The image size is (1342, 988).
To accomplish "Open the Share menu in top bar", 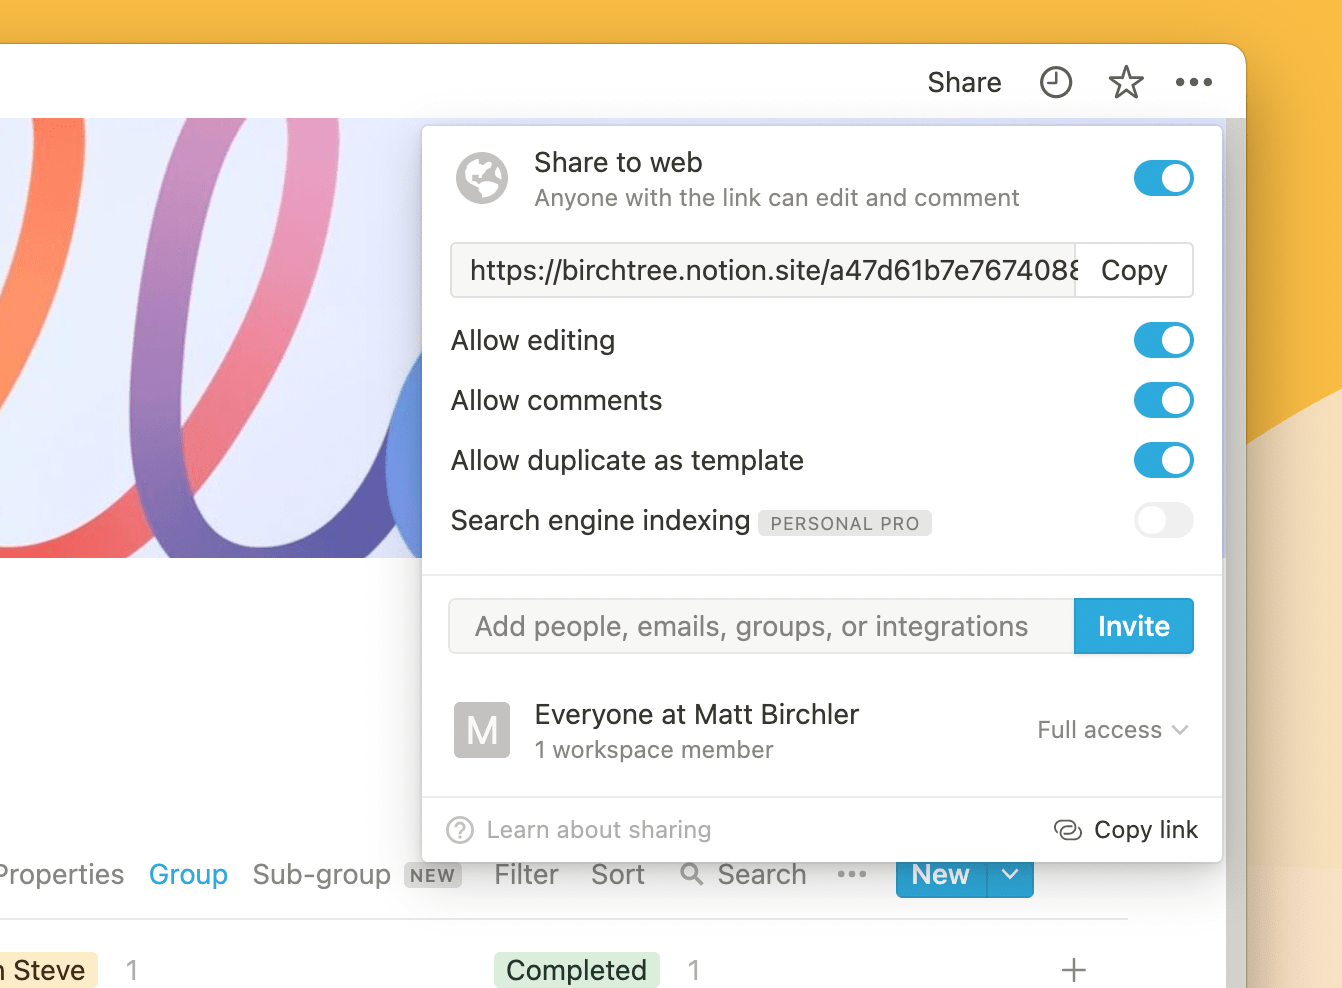I will 964,82.
